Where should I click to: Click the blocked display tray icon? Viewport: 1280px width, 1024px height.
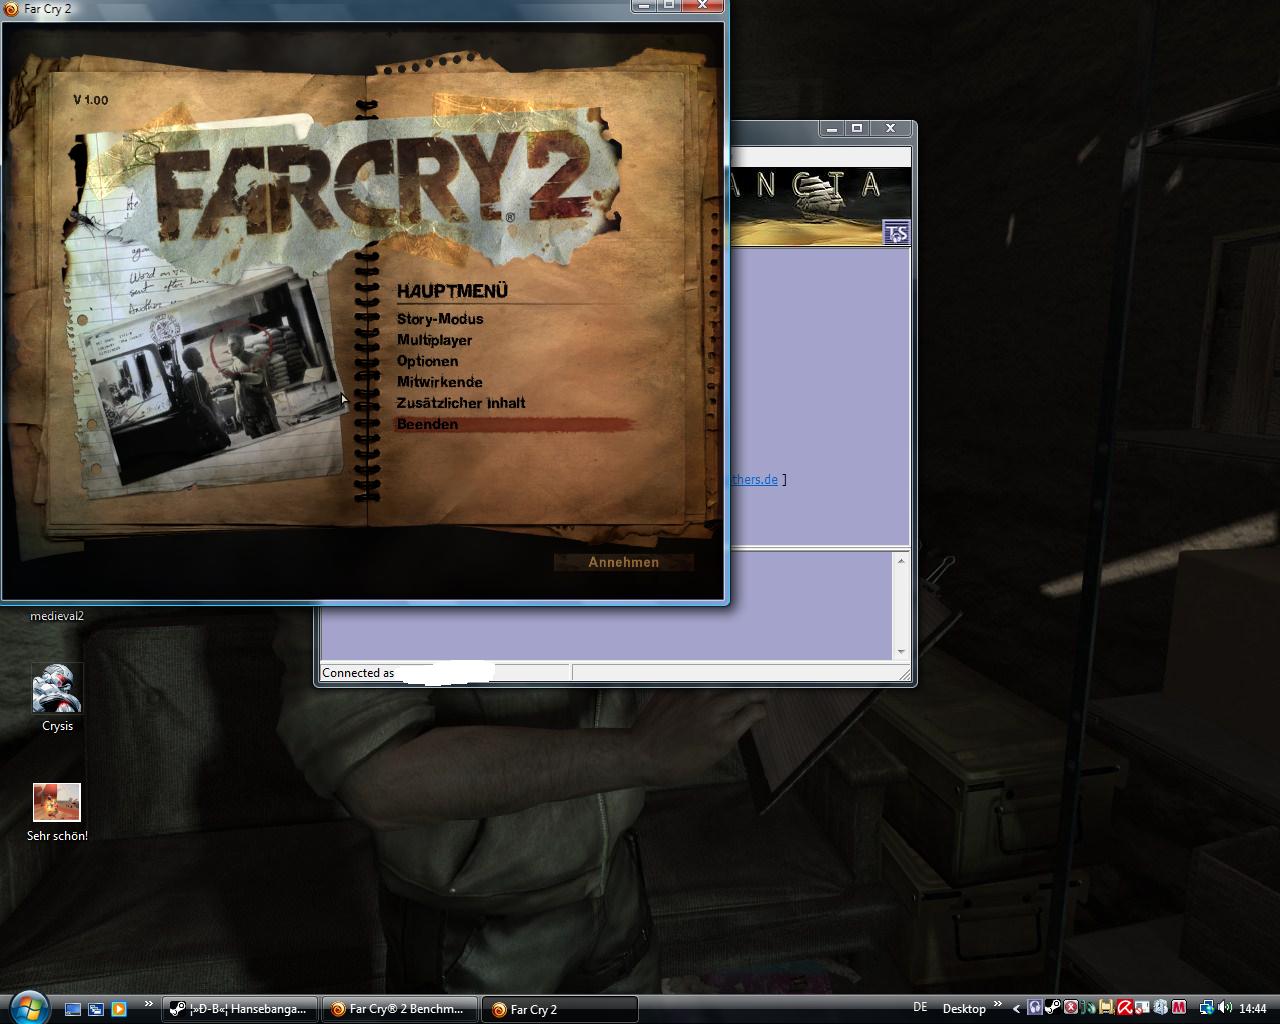click(x=1142, y=1008)
